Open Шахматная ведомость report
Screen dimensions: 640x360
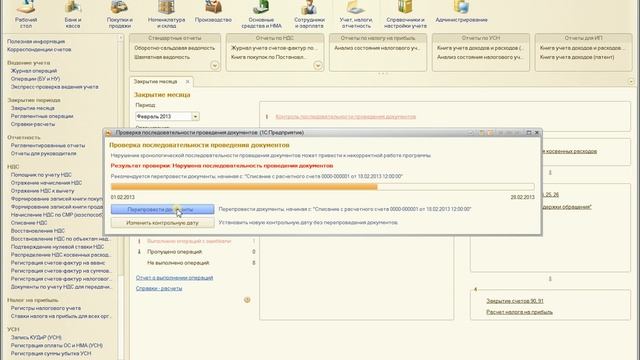click(x=162, y=57)
